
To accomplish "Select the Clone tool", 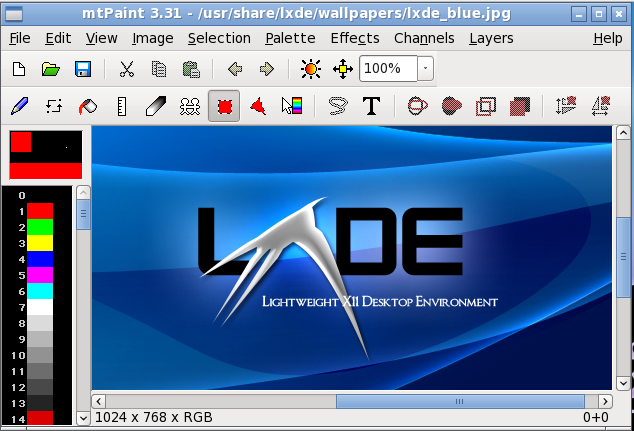I will [190, 106].
